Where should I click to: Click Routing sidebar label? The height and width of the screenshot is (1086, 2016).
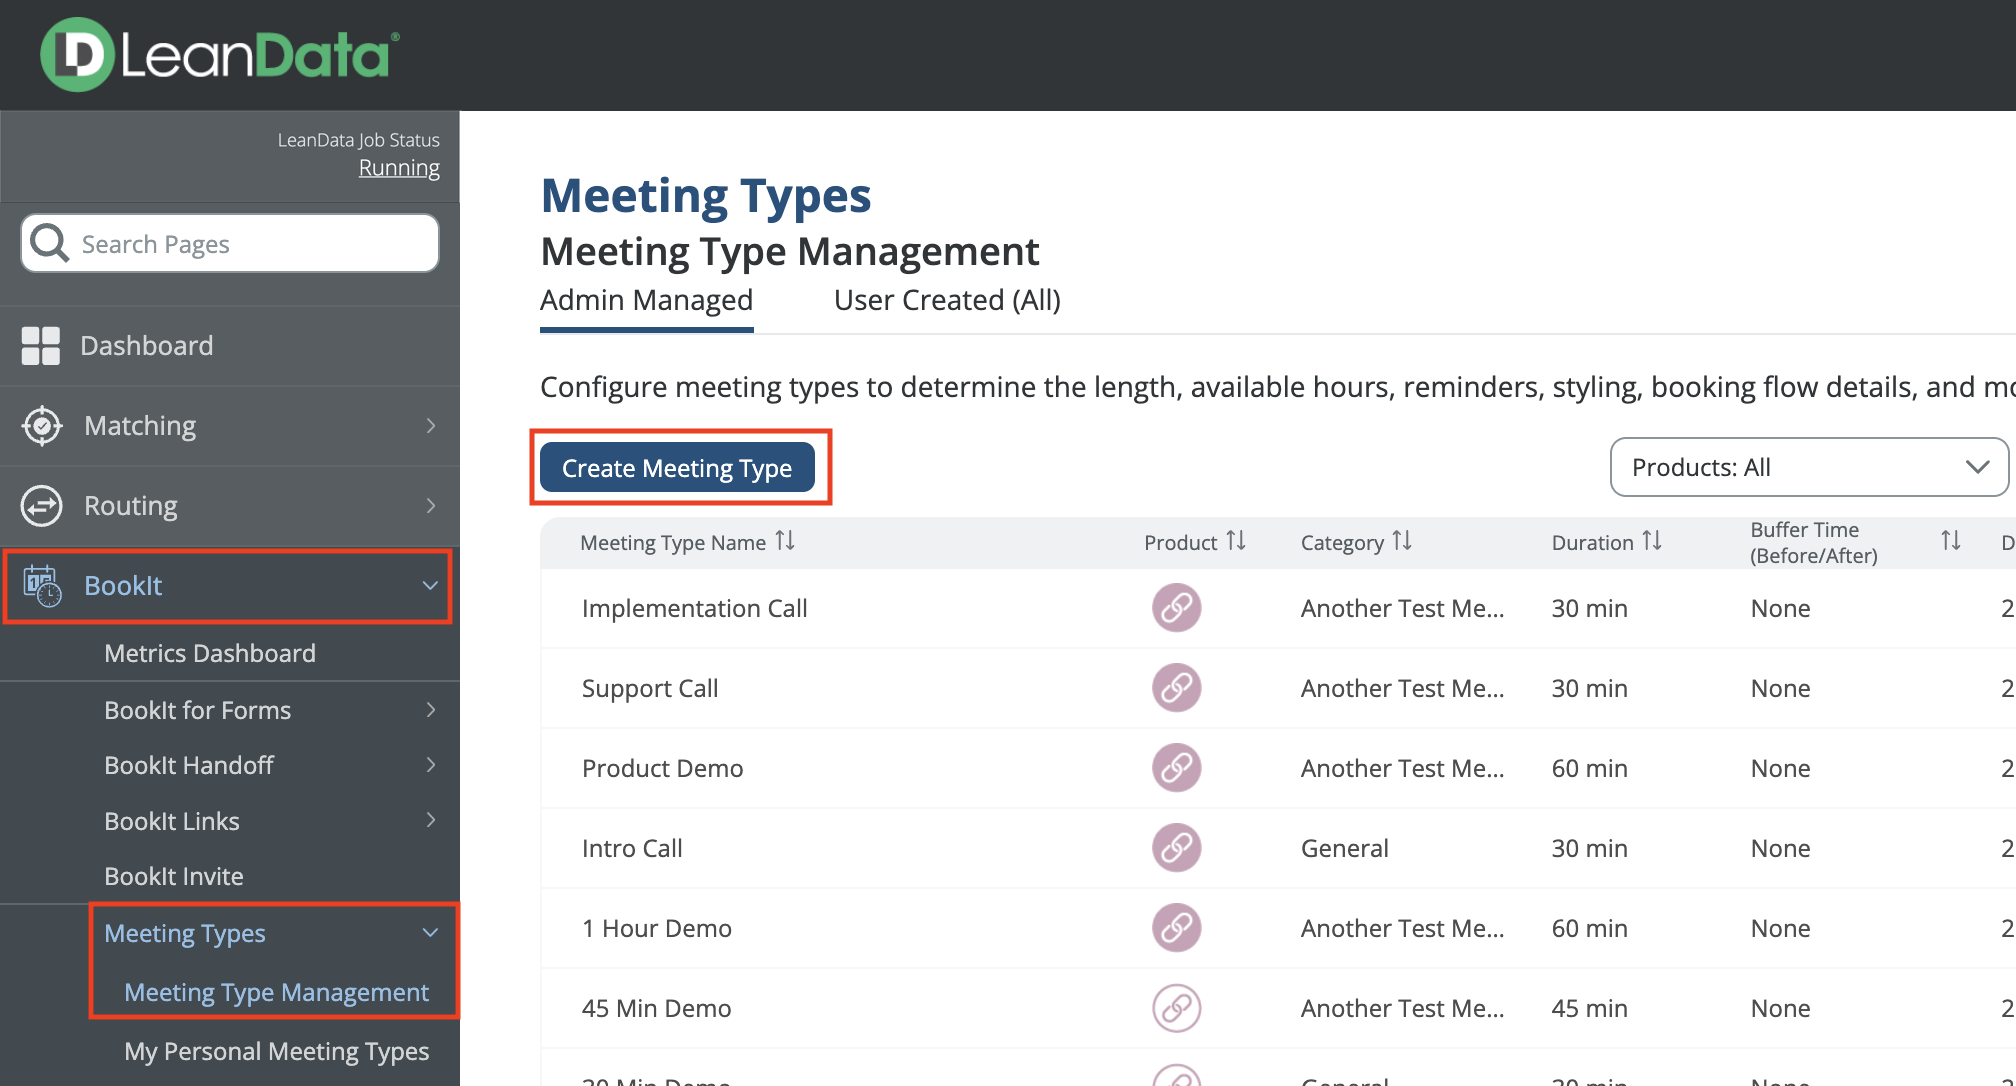click(x=131, y=506)
